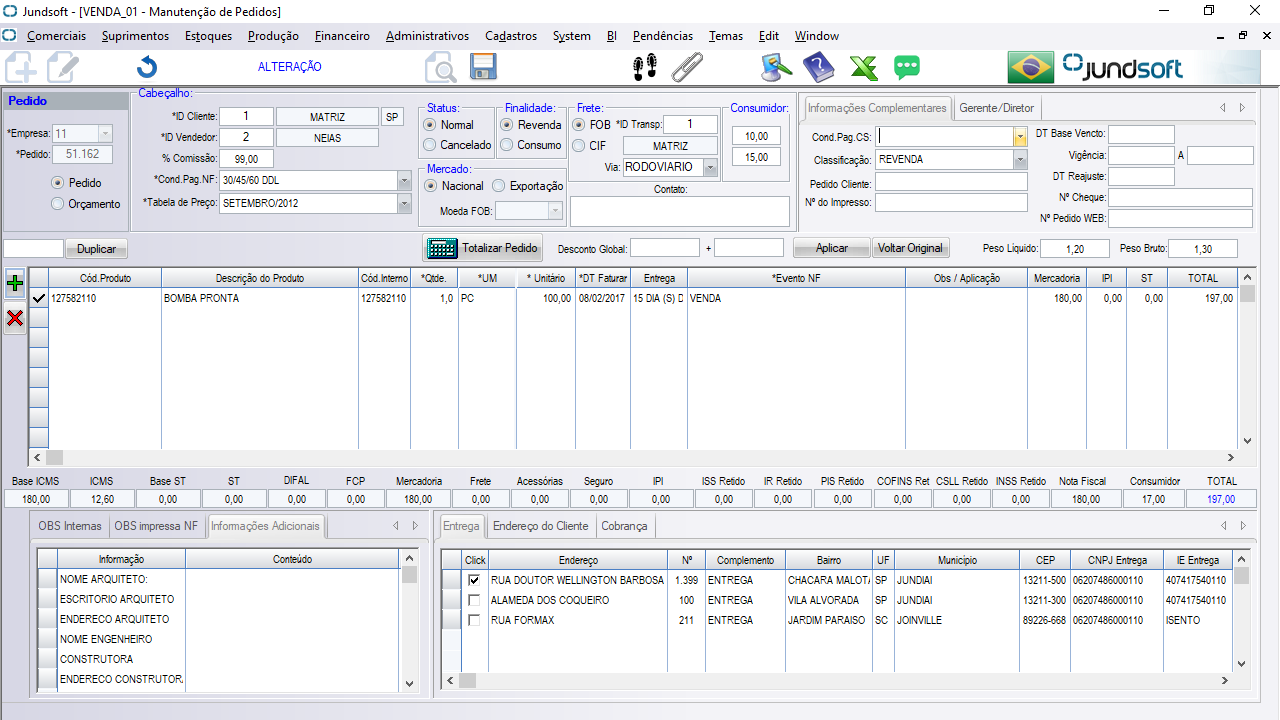Click the % Comissão field
The image size is (1280, 720).
click(x=246, y=159)
